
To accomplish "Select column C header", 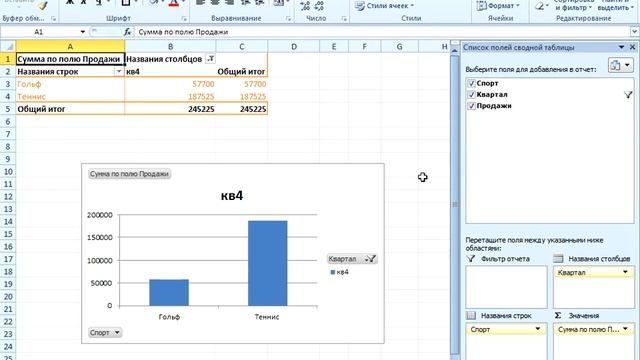I will coord(242,47).
